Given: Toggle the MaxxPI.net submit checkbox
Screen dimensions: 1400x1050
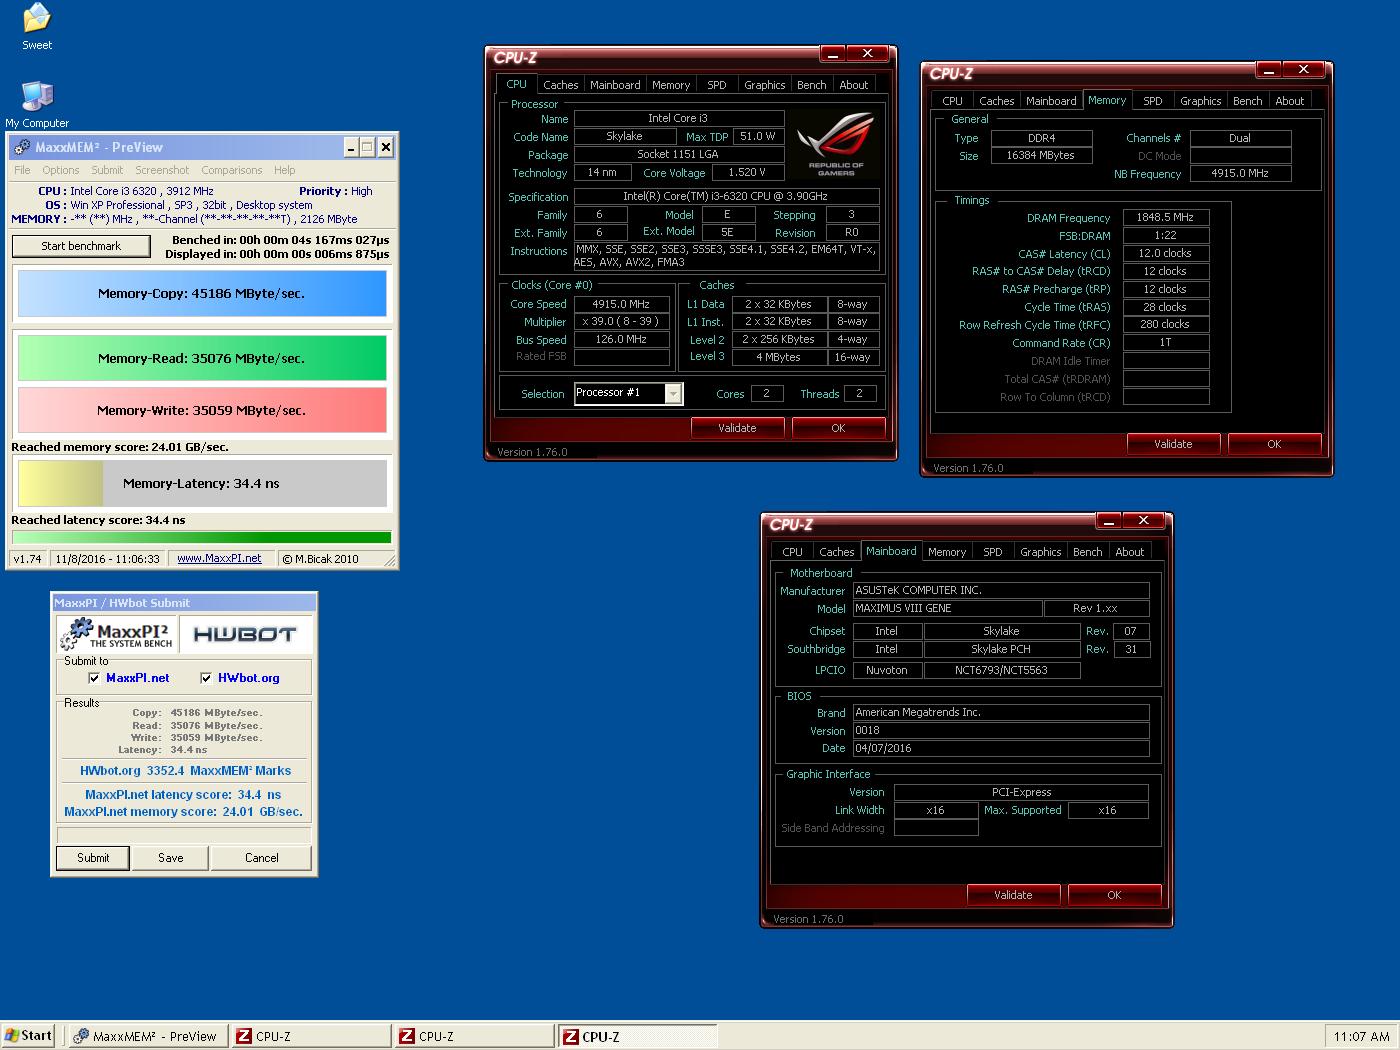Looking at the screenshot, I should pyautogui.click(x=94, y=678).
